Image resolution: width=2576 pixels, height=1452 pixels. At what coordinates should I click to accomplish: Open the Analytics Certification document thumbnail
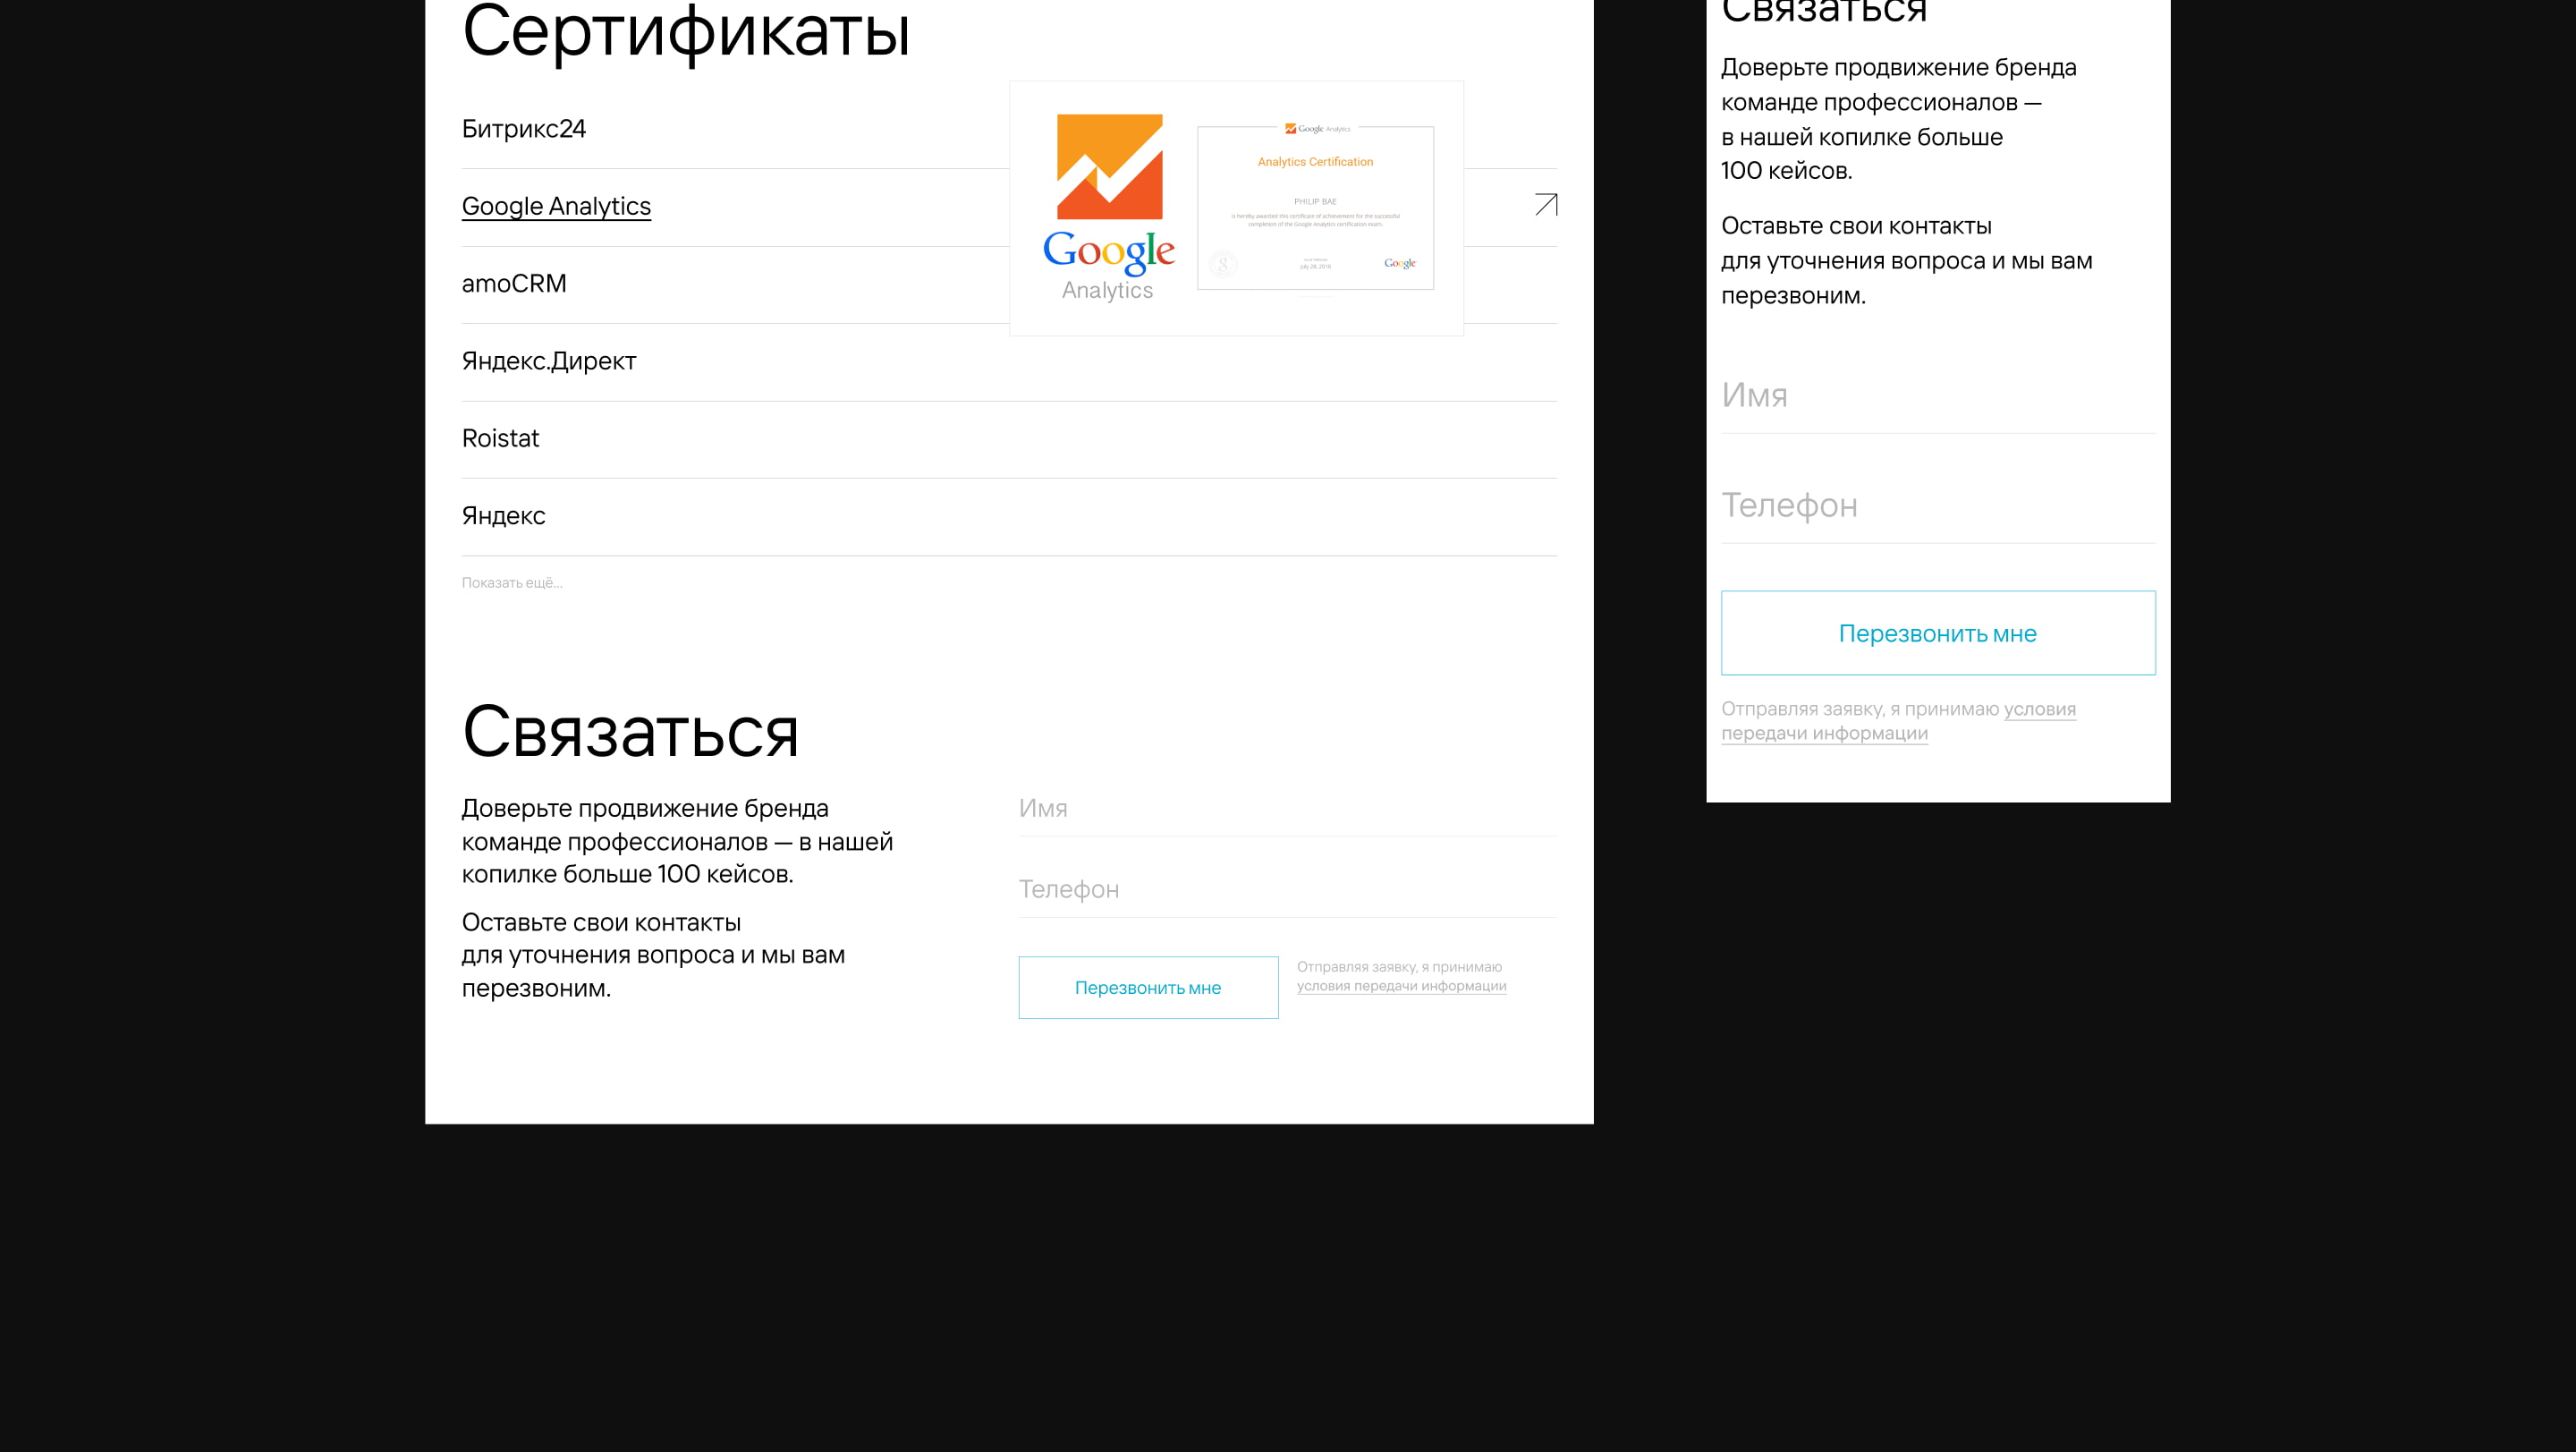tap(1315, 208)
